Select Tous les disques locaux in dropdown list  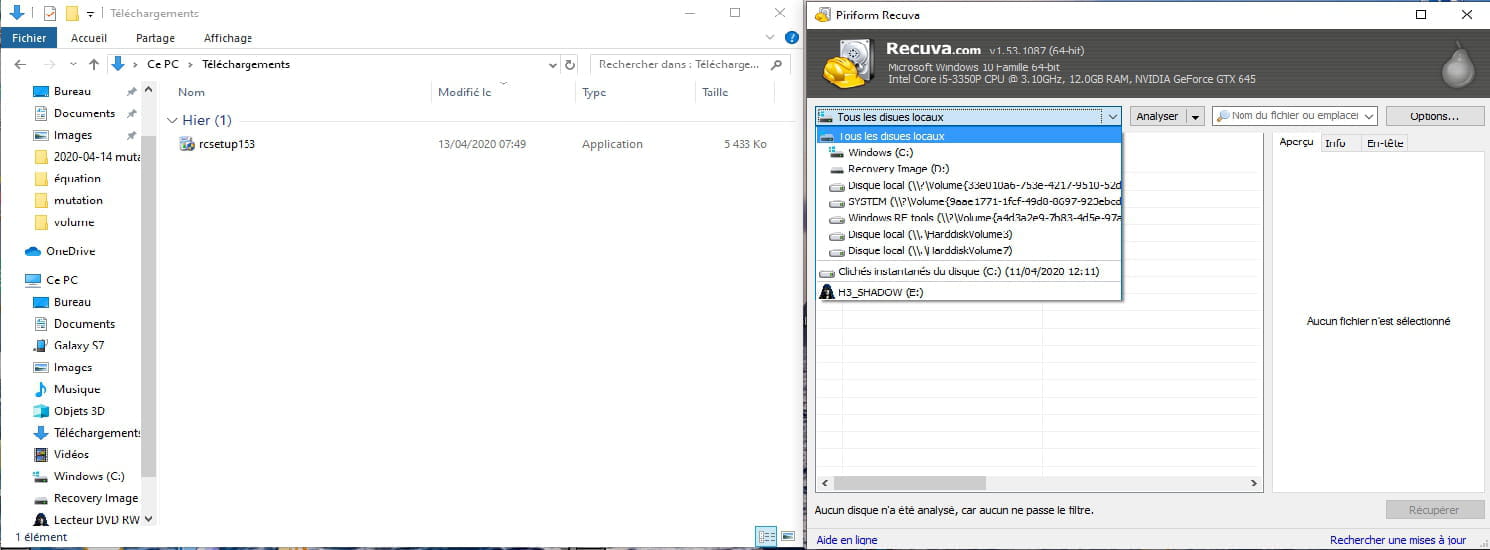(969, 136)
